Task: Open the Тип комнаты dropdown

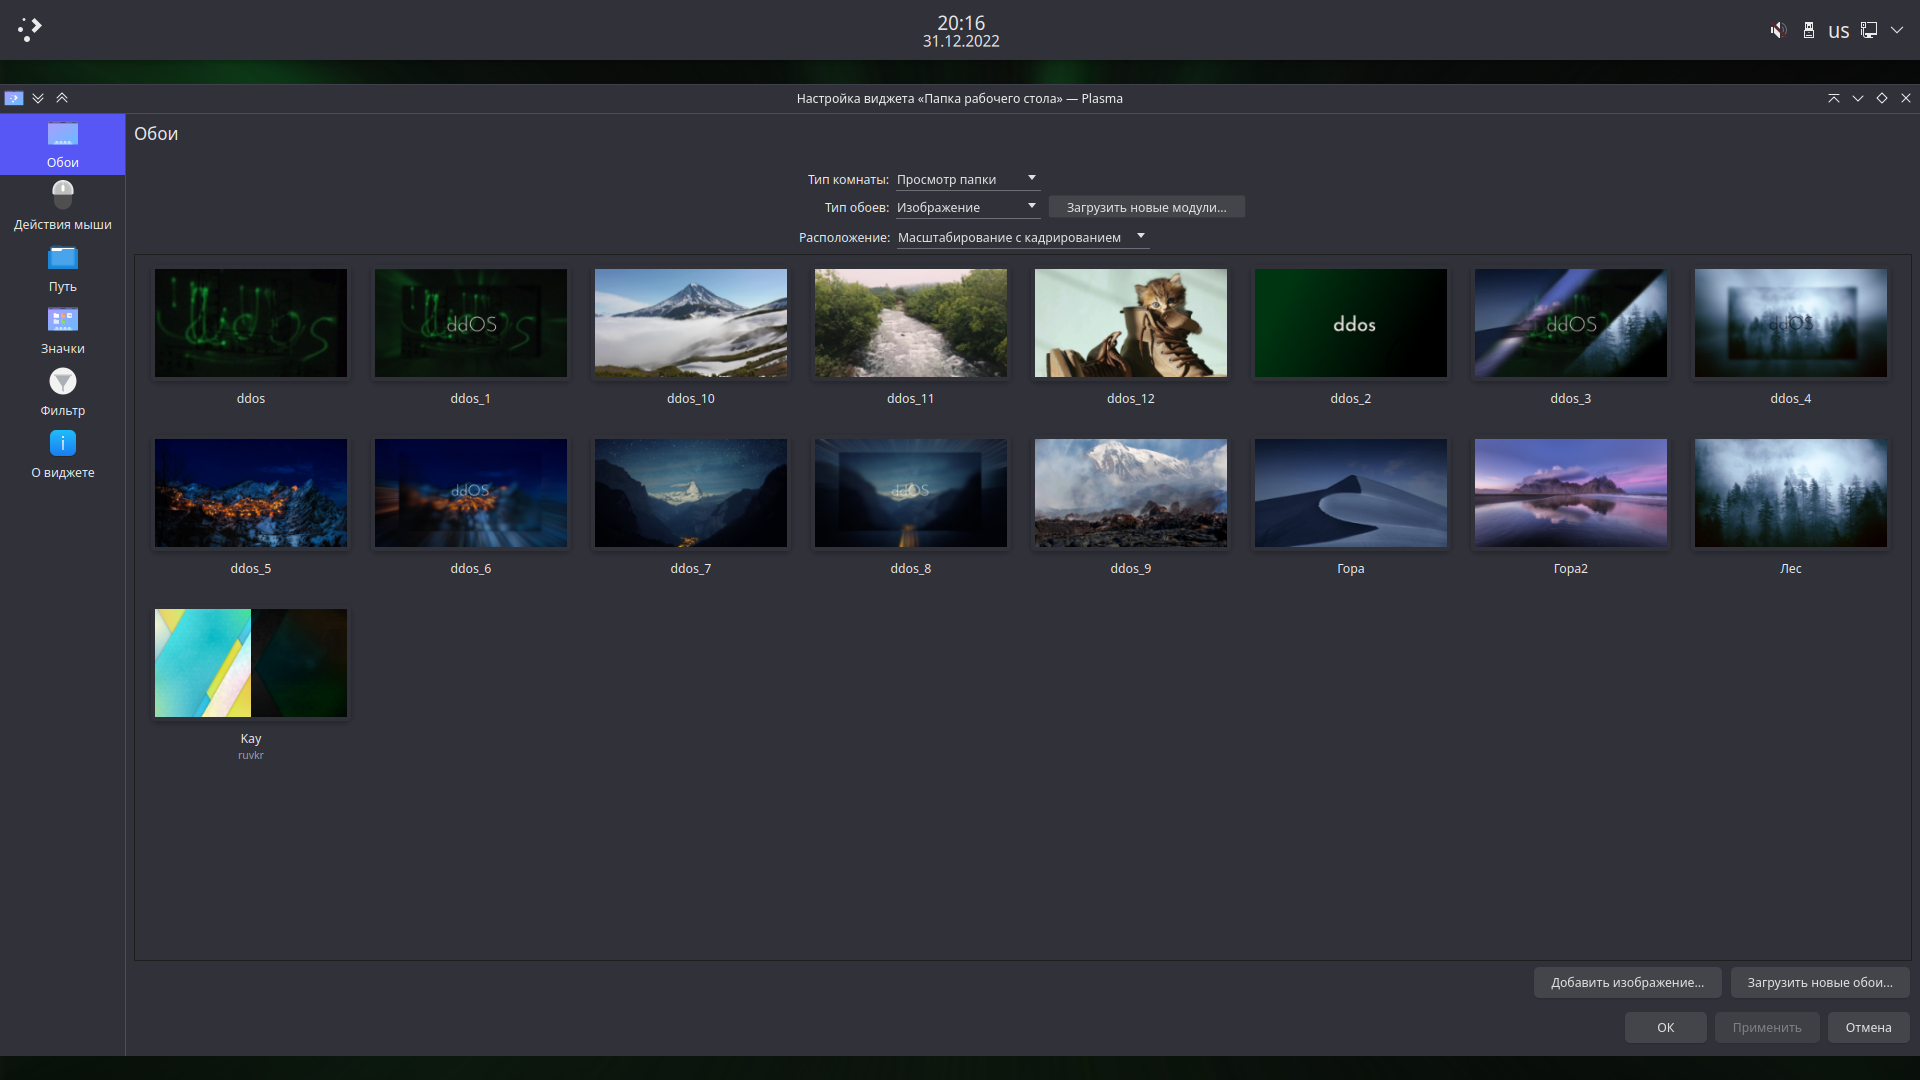Action: [966, 179]
